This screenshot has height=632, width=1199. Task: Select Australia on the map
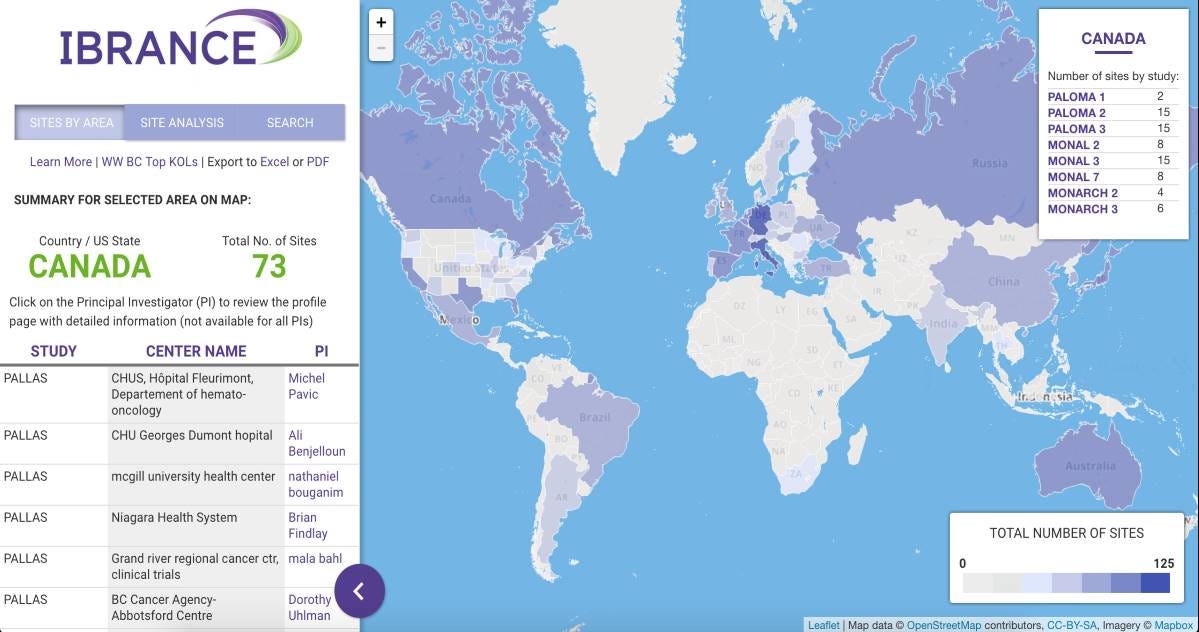pyautogui.click(x=1090, y=465)
